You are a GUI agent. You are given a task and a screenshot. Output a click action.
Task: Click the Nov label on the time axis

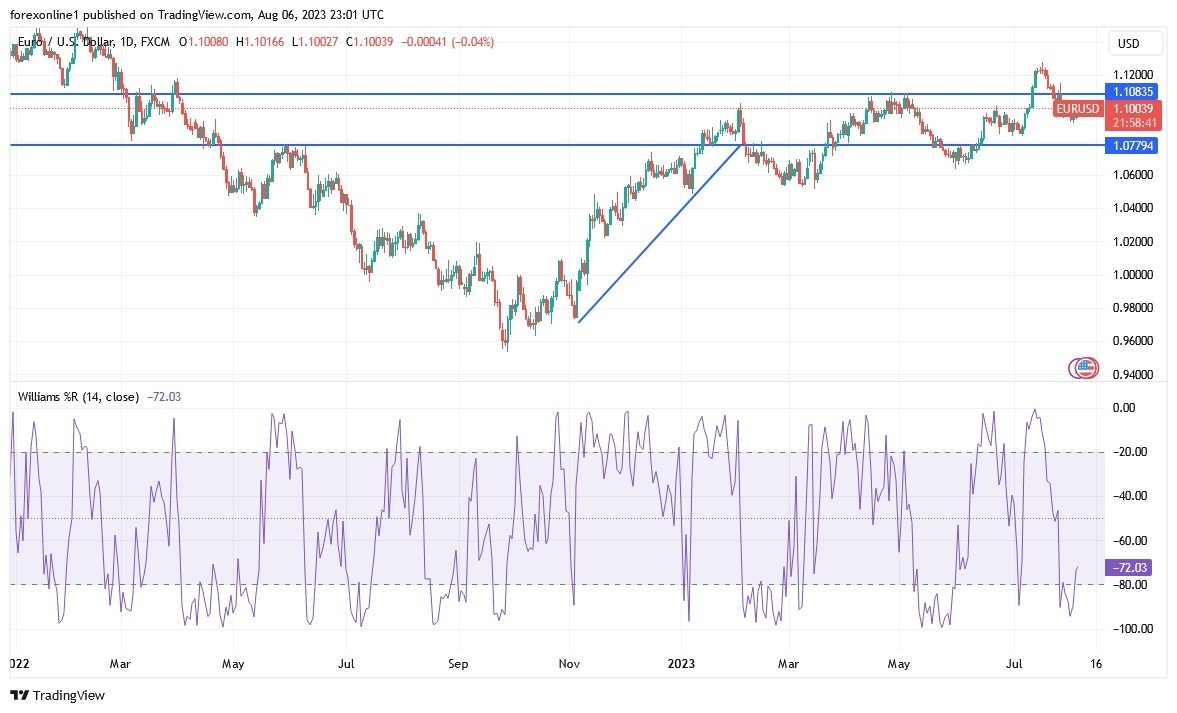[569, 663]
